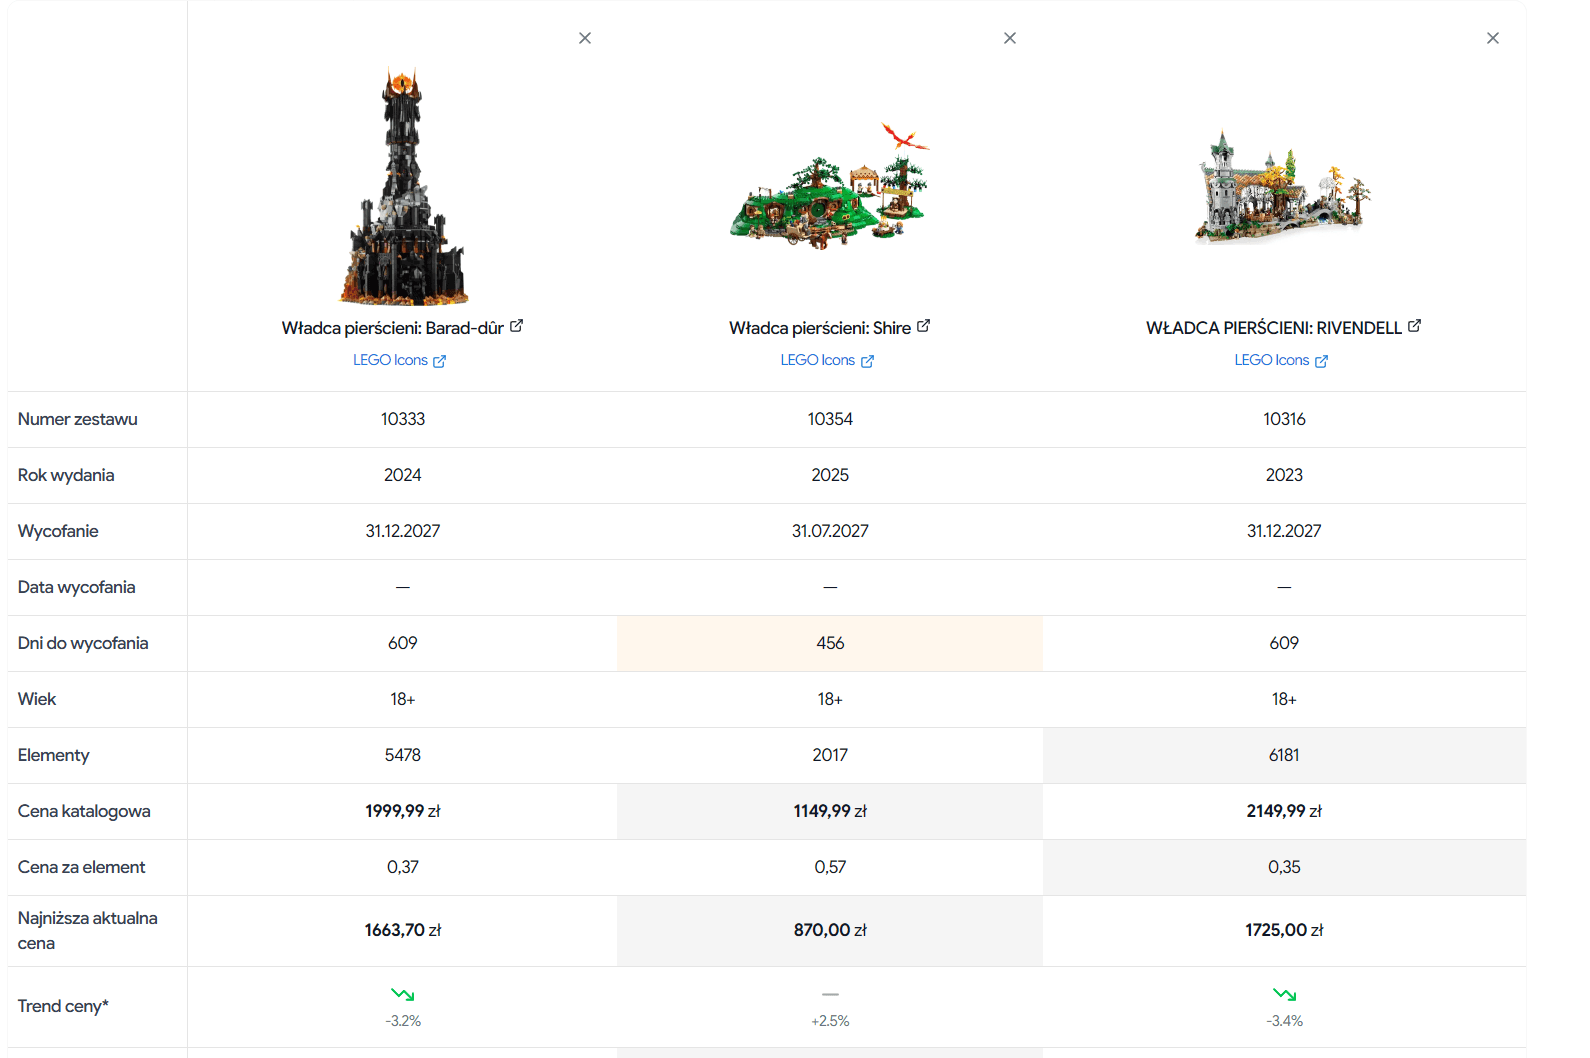Remove Barad-dûr set from comparison
The image size is (1590, 1058).
[x=585, y=38]
